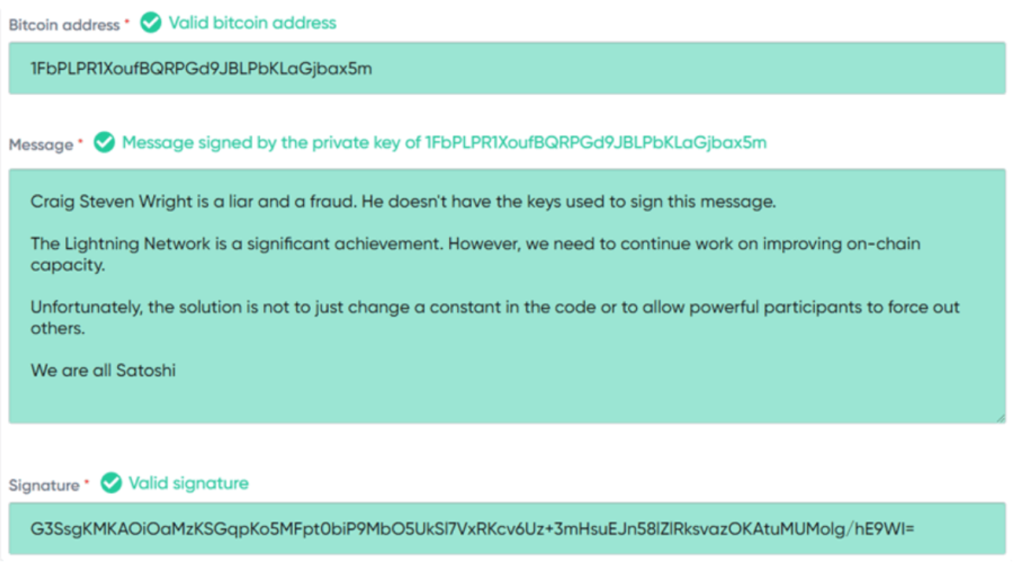Click the Signature field label

pyautogui.click(x=44, y=485)
